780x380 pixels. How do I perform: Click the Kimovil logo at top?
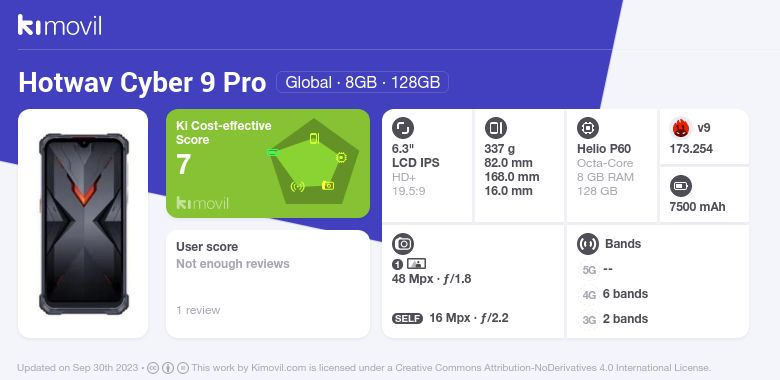[60, 25]
